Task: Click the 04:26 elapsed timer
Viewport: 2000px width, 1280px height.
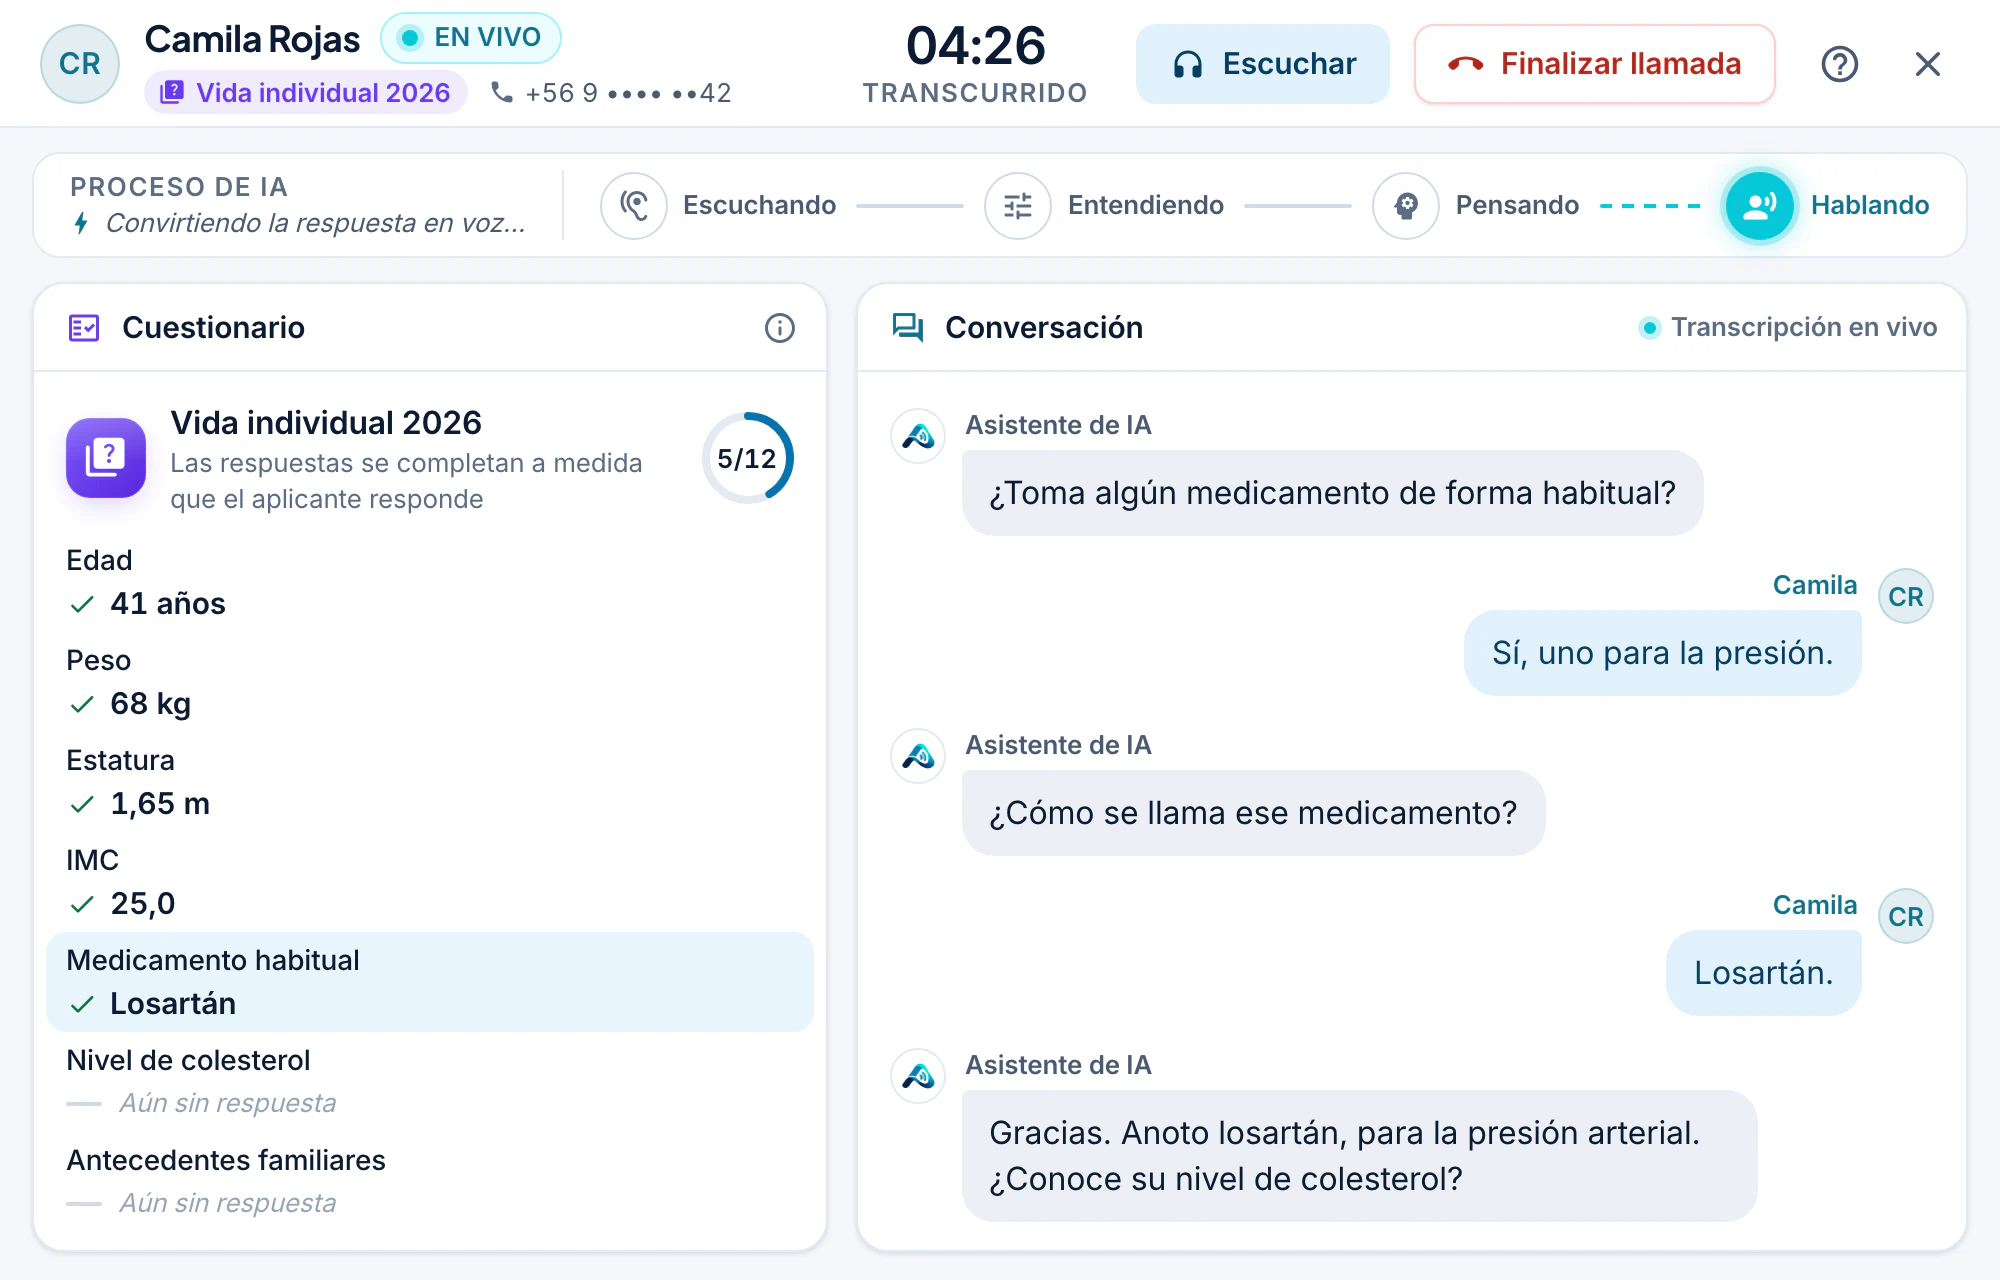Action: (x=975, y=47)
